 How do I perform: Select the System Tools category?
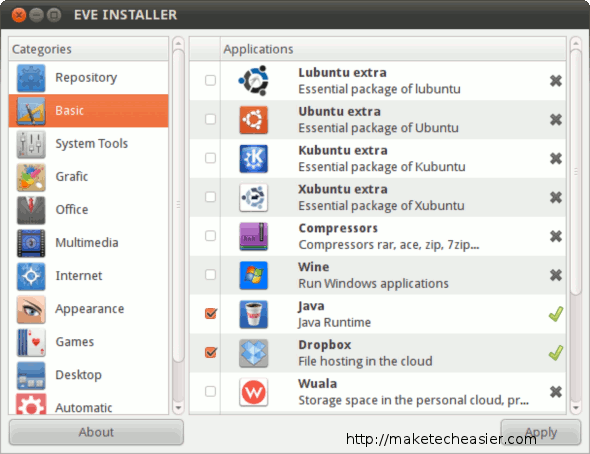(x=88, y=144)
